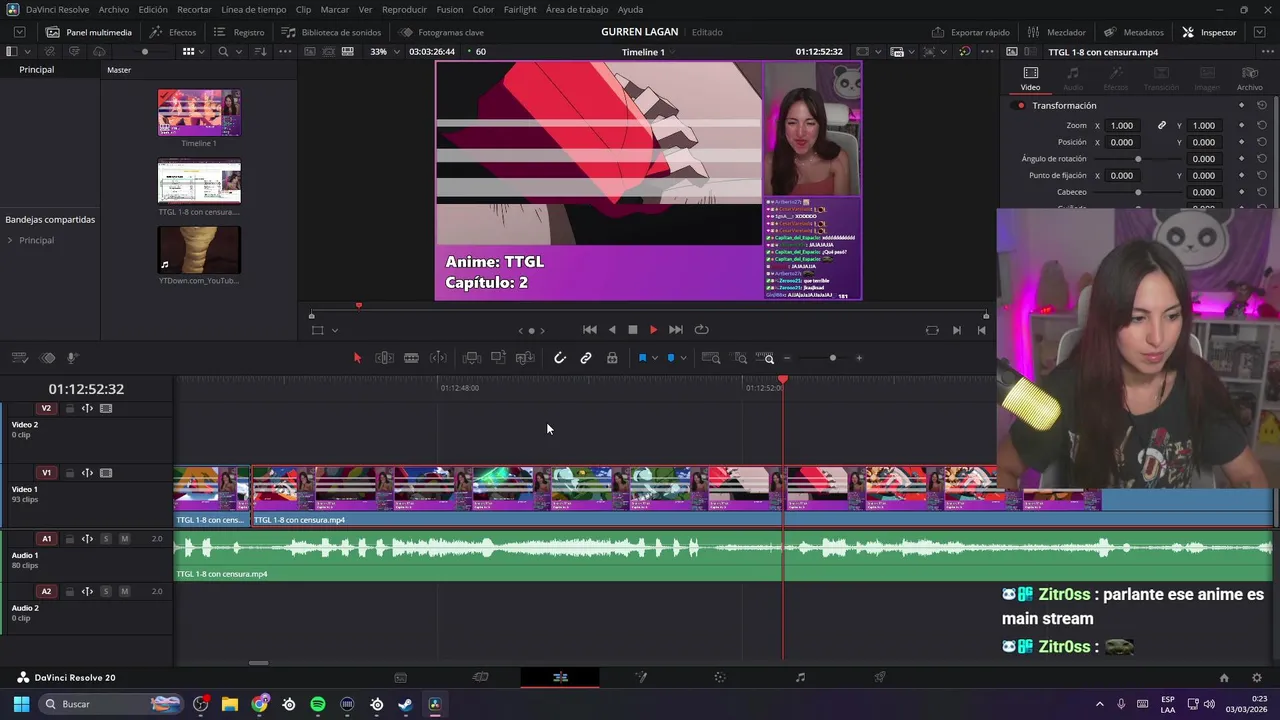1280x720 pixels.
Task: Add a blue flag to clip
Action: 642,358
